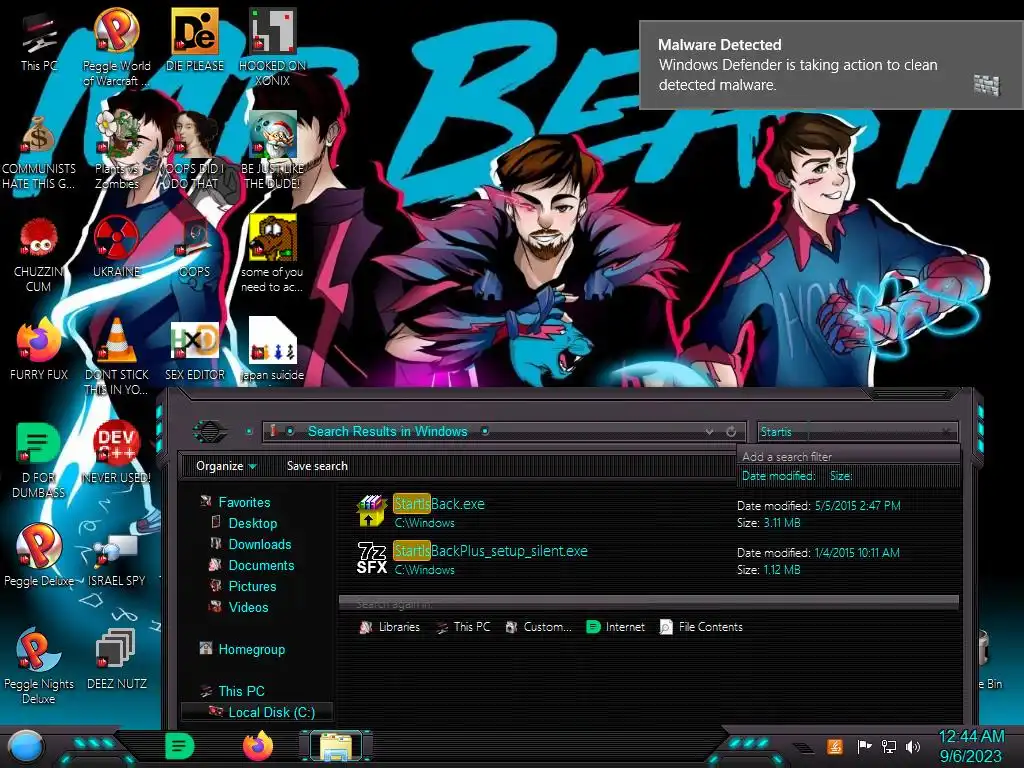Click the orange tray icon near flag
The image size is (1024, 768).
[835, 746]
